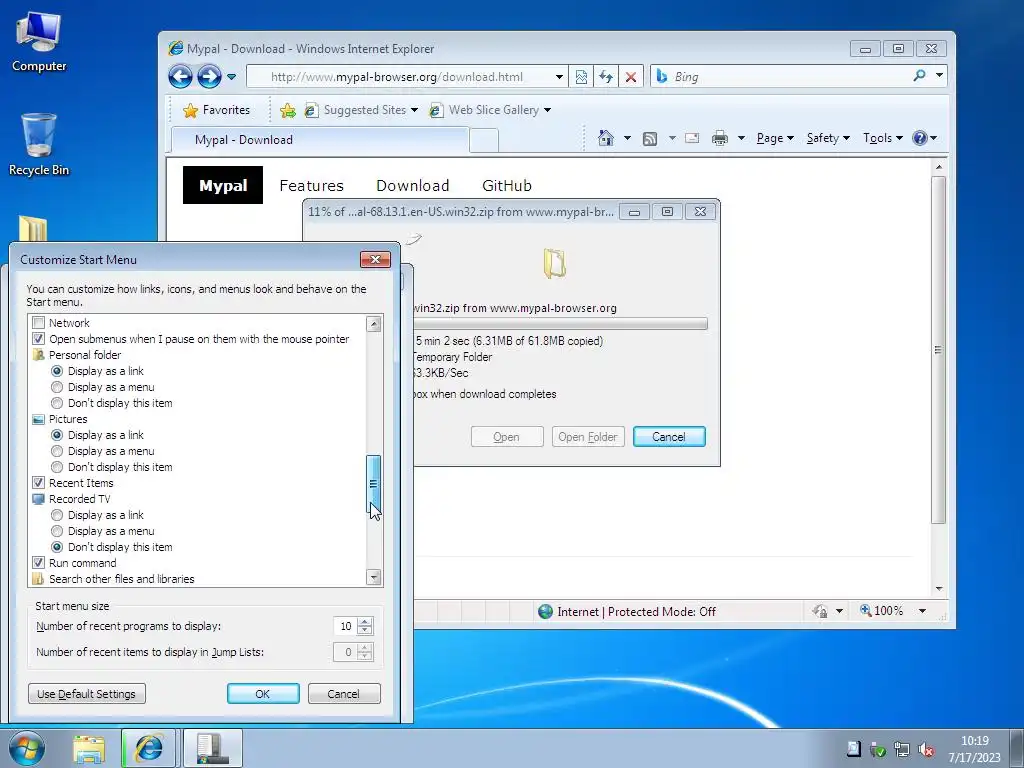Screen dimensions: 1024x768
Task: Expand the Suggested Sites dropdown
Action: pyautogui.click(x=414, y=110)
